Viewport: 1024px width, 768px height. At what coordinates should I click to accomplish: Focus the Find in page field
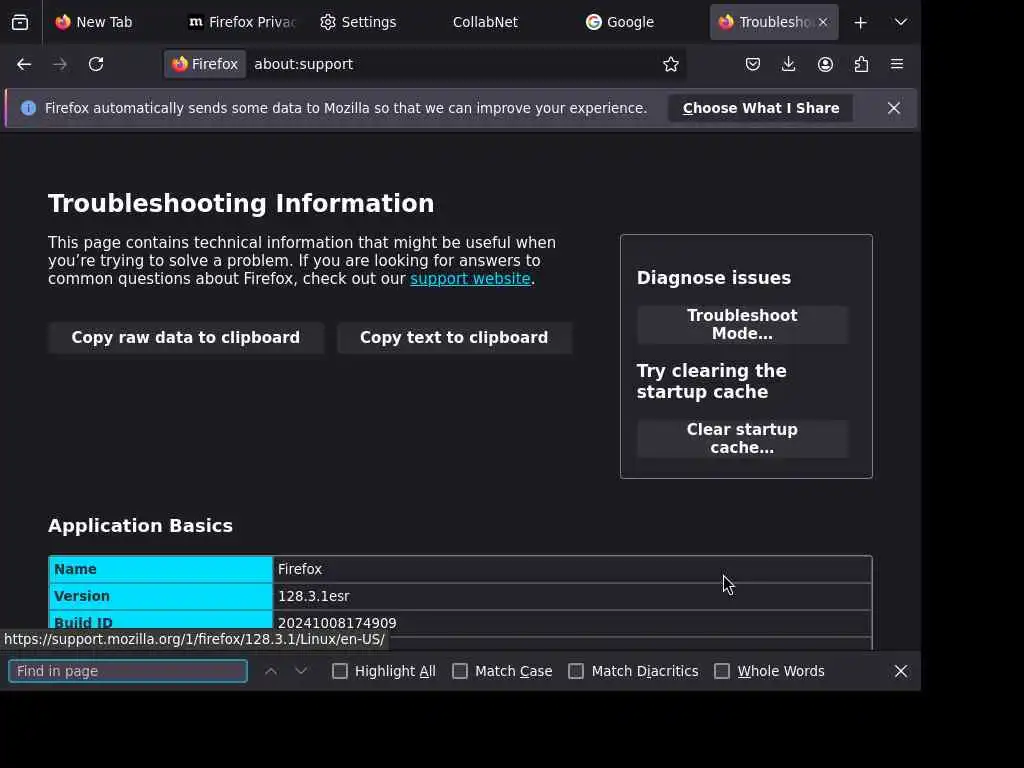pyautogui.click(x=128, y=671)
